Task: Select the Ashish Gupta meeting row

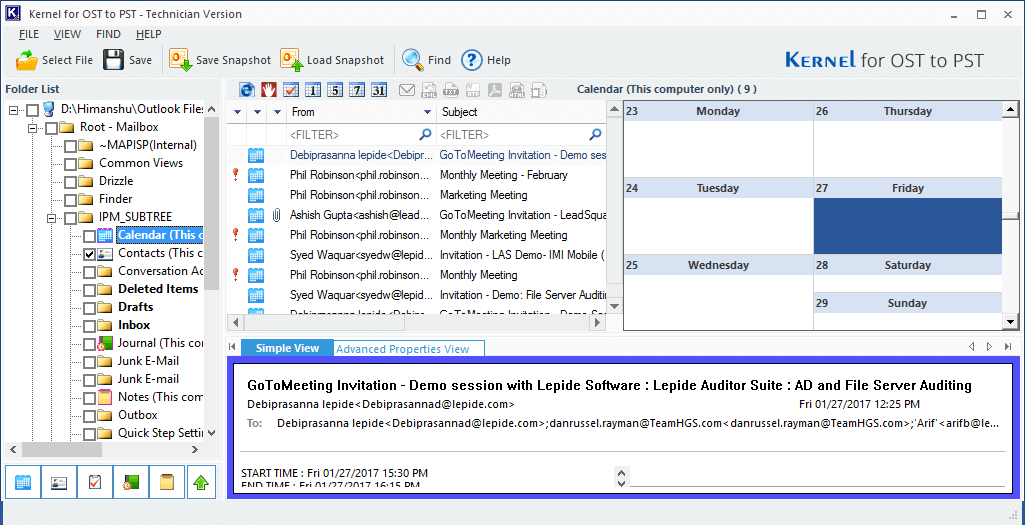Action: [416, 215]
